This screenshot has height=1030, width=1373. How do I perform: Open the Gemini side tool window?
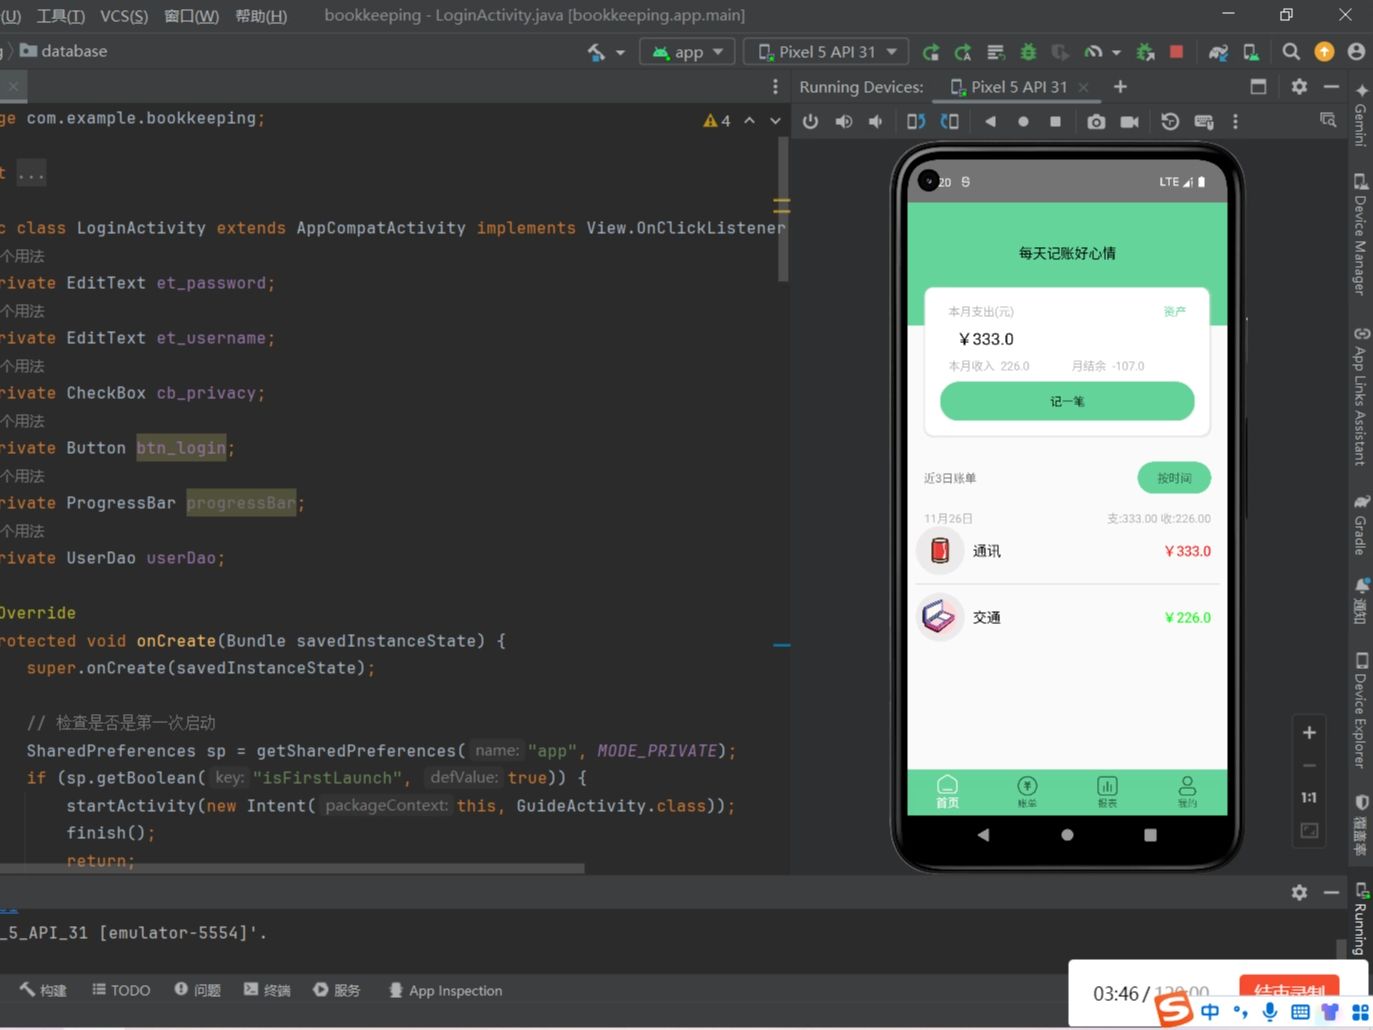point(1361,115)
